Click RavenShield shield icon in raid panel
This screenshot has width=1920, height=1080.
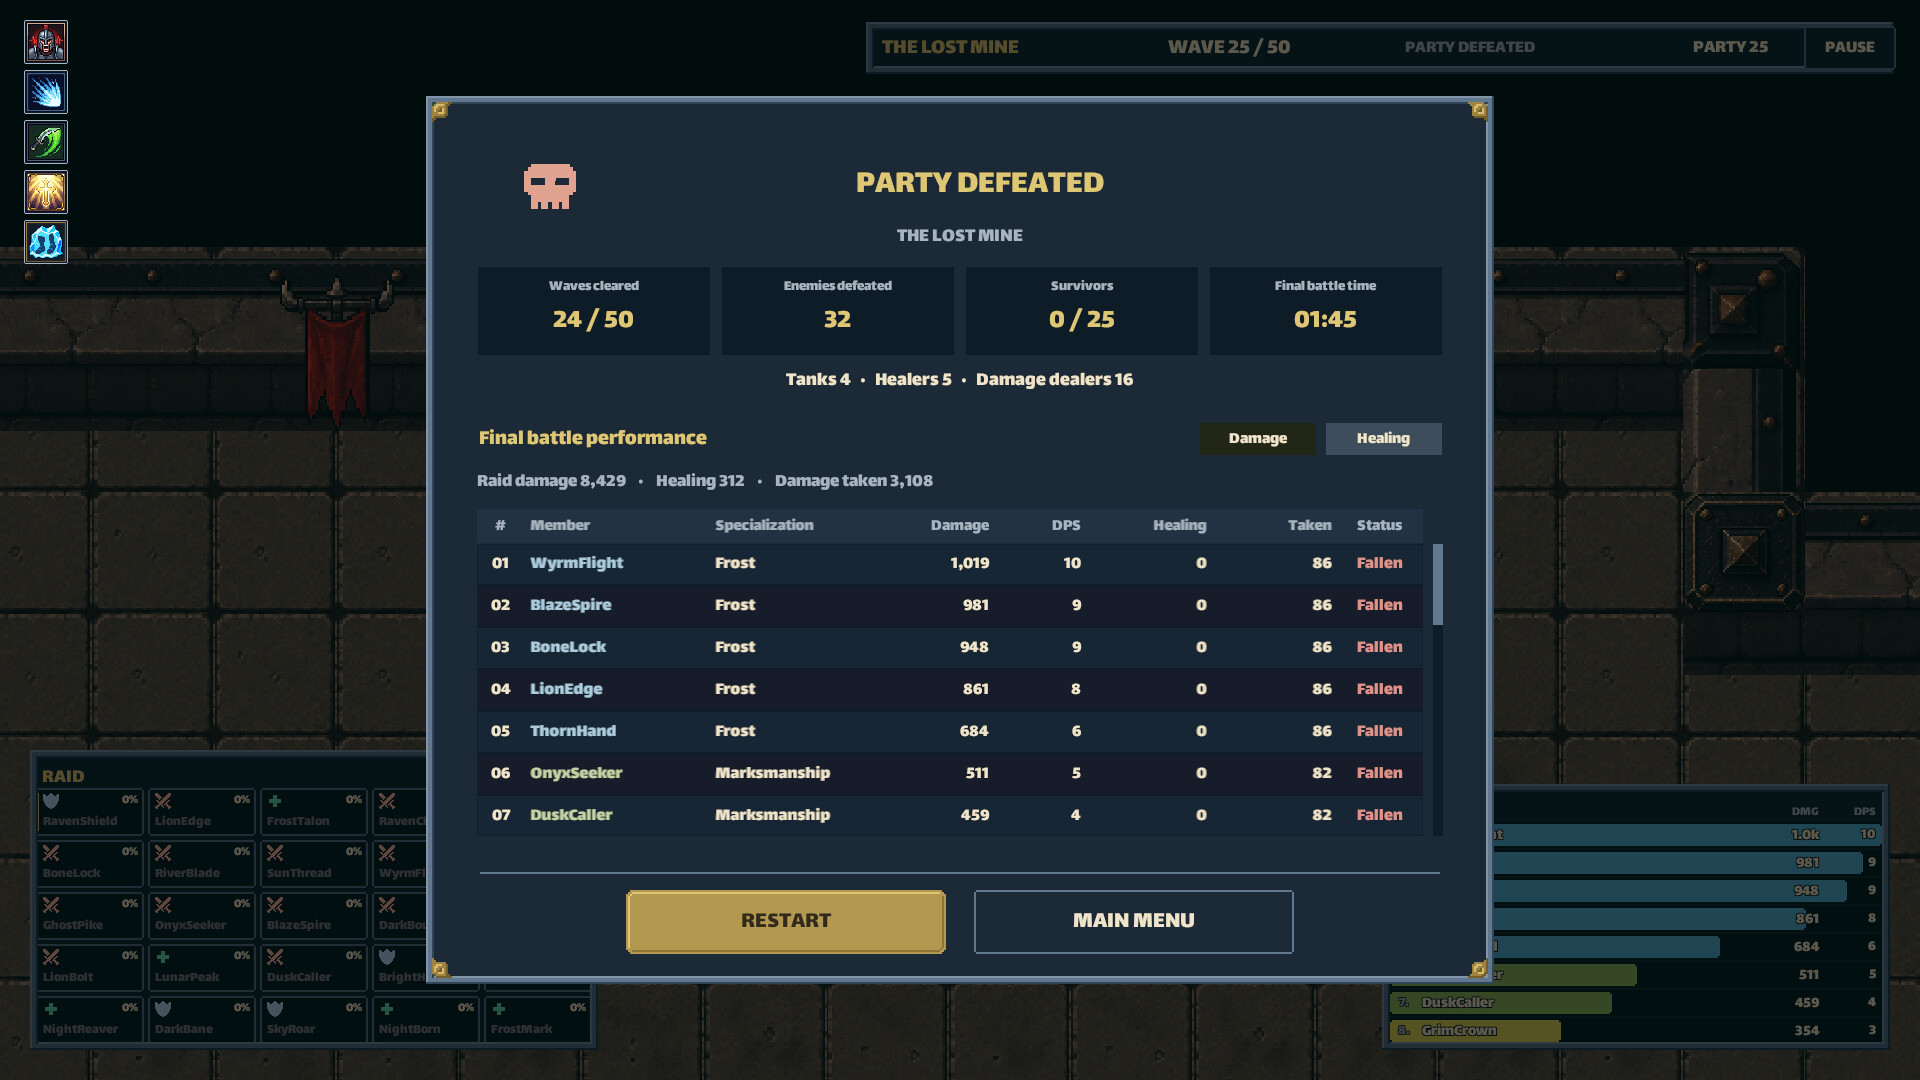click(x=51, y=801)
